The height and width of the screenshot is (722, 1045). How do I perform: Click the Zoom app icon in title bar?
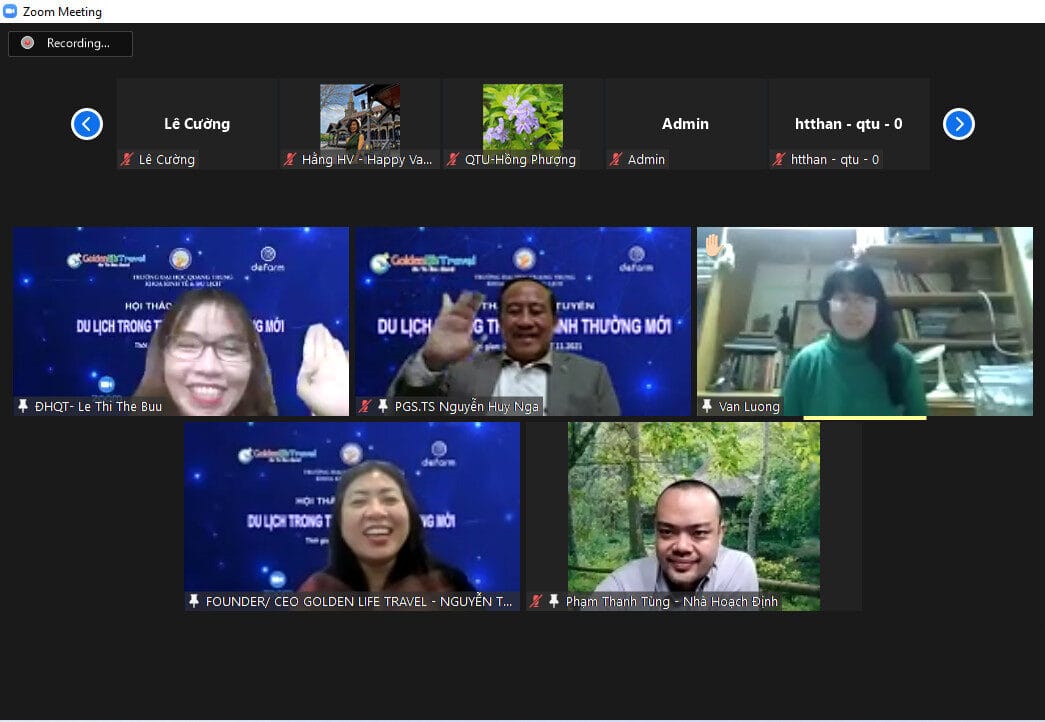(11, 12)
